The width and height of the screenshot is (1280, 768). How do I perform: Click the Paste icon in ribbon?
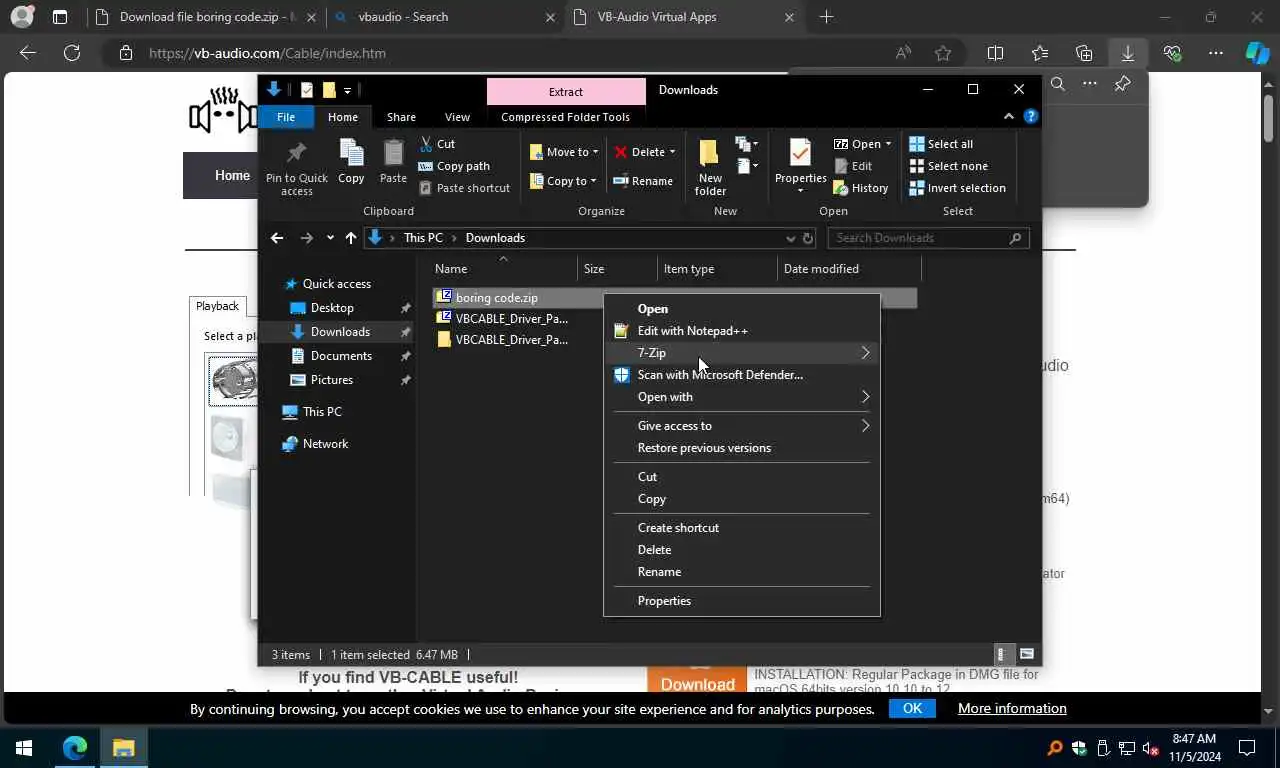point(393,153)
